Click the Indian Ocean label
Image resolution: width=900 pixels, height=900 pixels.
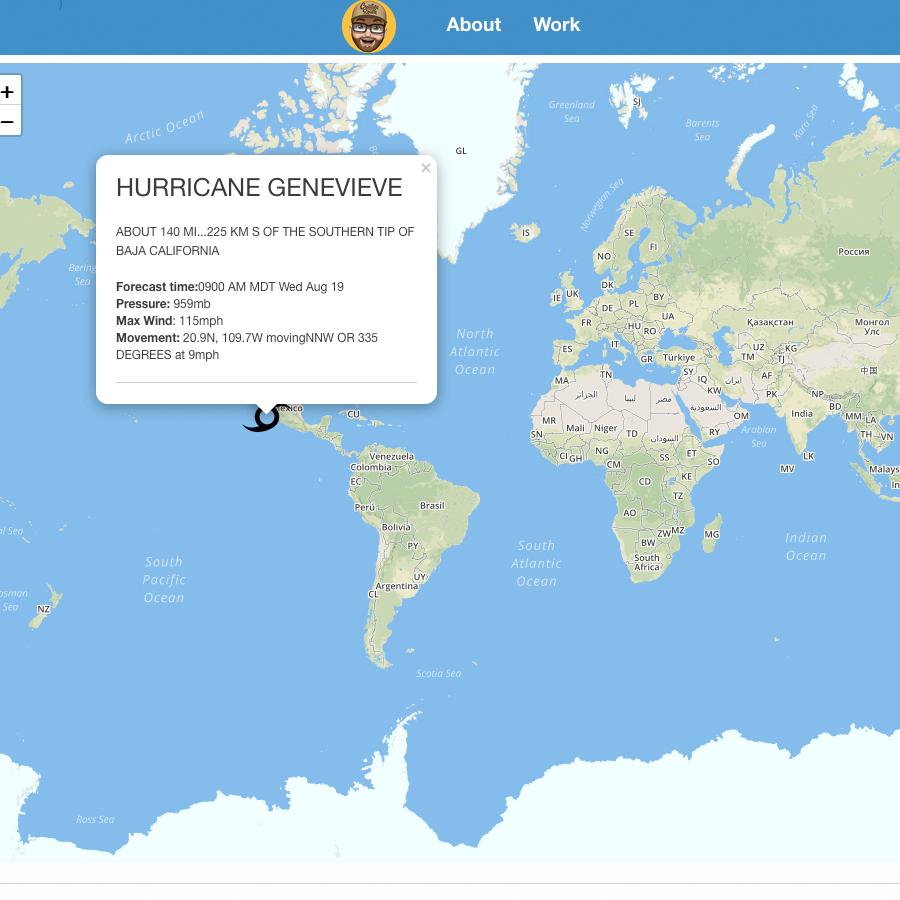pyautogui.click(x=806, y=546)
